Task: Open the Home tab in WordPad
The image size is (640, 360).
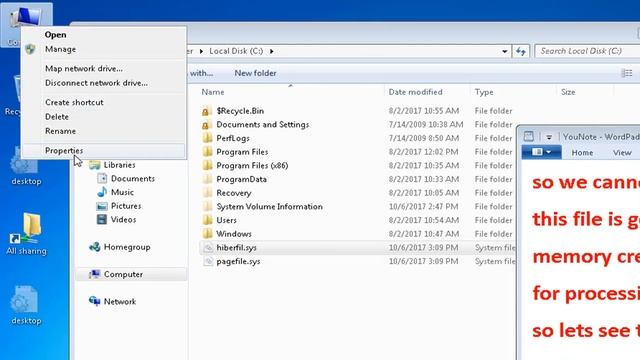Action: click(582, 153)
